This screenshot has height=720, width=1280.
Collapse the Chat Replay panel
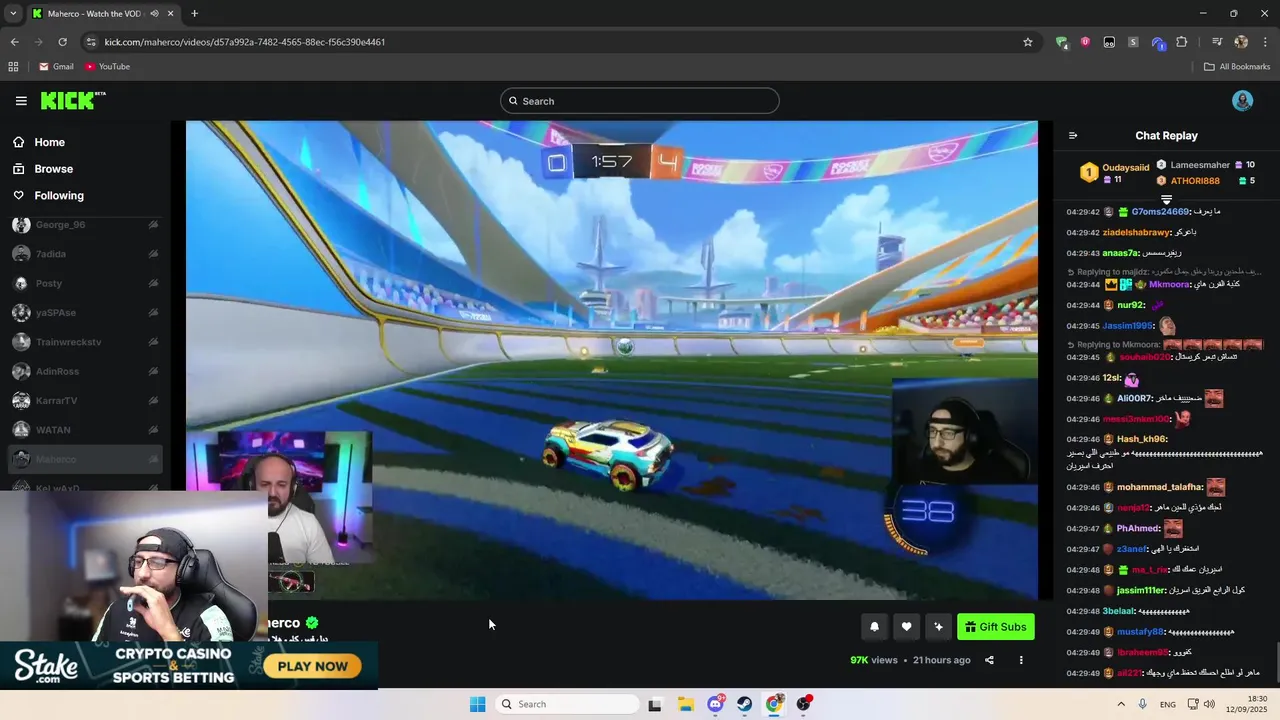point(1073,136)
